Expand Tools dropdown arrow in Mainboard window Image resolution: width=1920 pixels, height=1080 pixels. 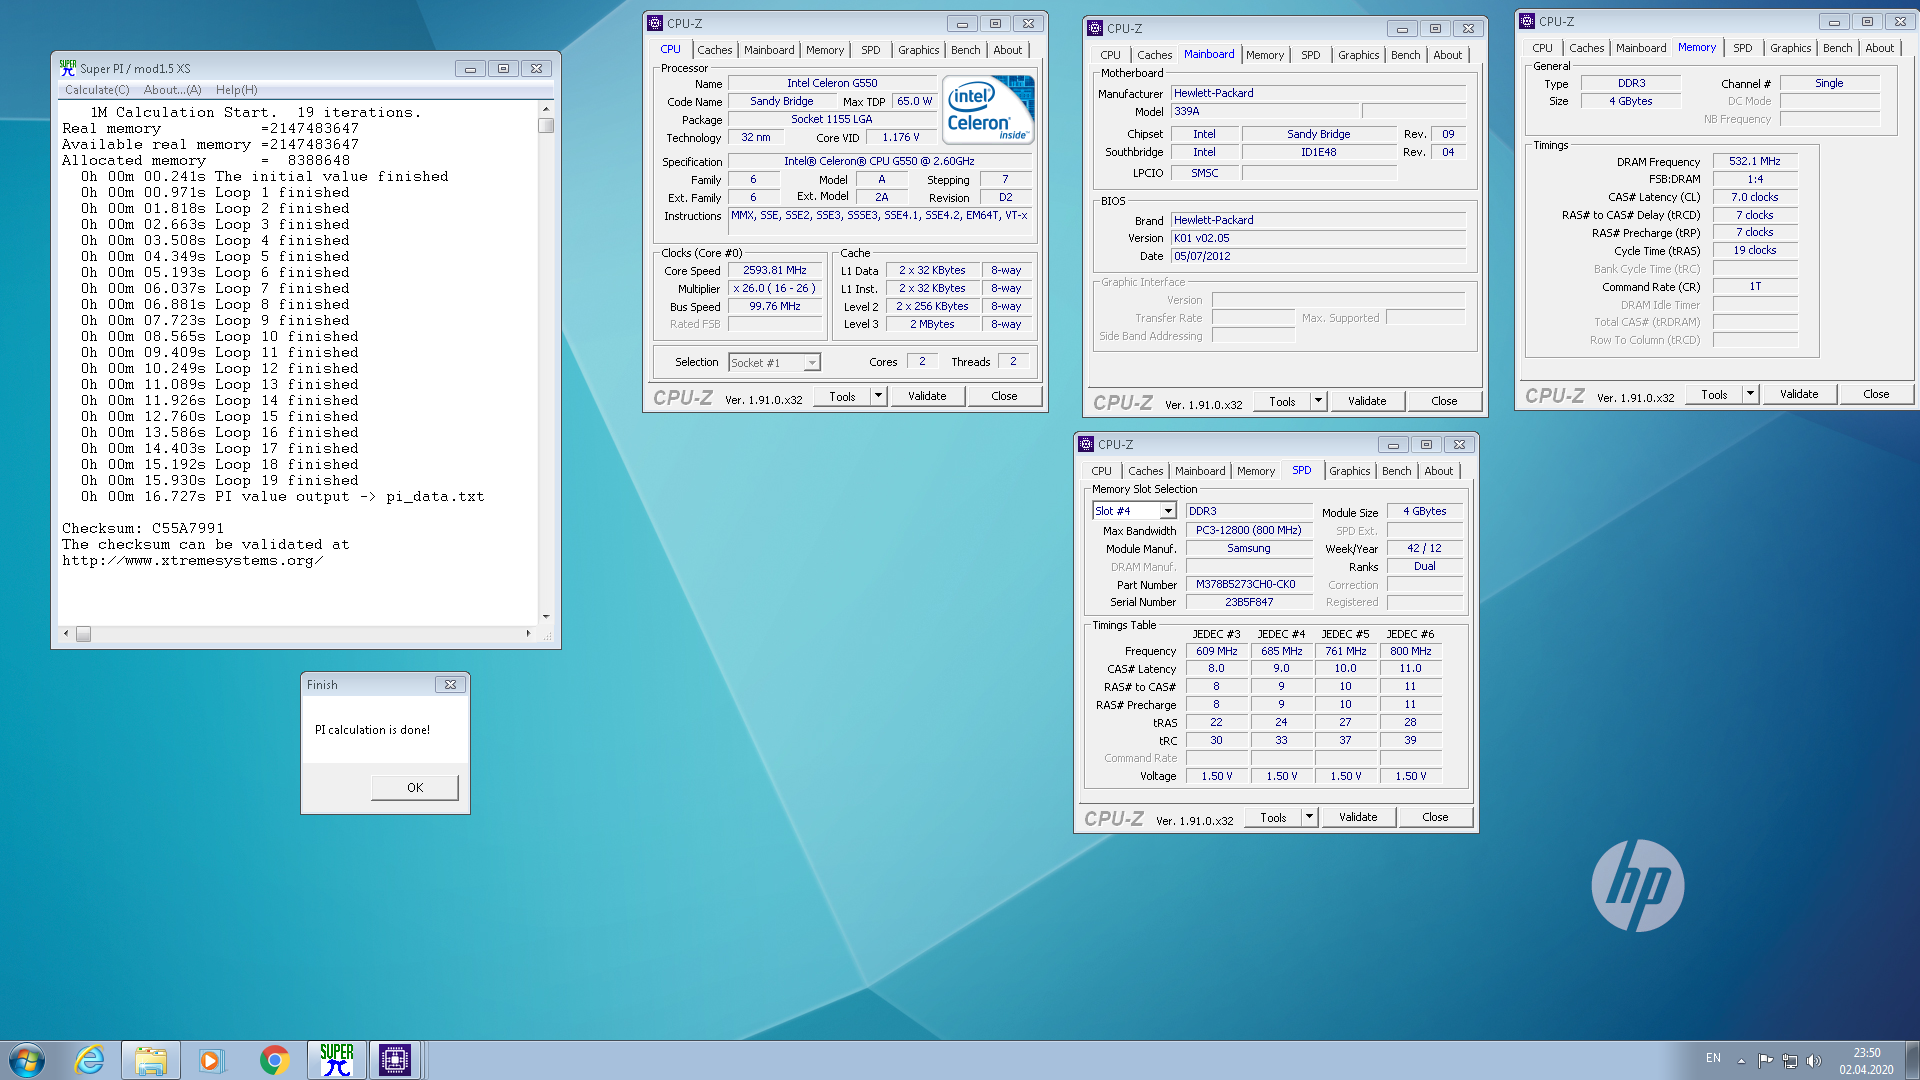[1318, 401]
